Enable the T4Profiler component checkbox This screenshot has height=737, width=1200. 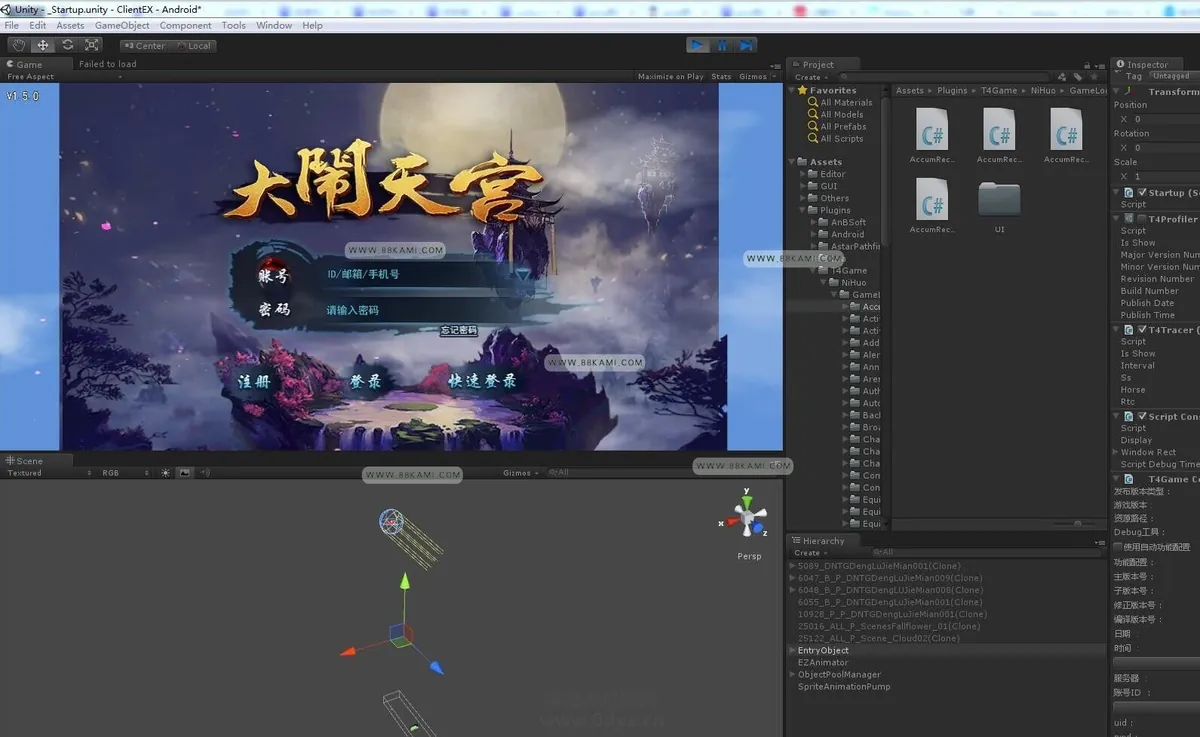pos(1142,218)
